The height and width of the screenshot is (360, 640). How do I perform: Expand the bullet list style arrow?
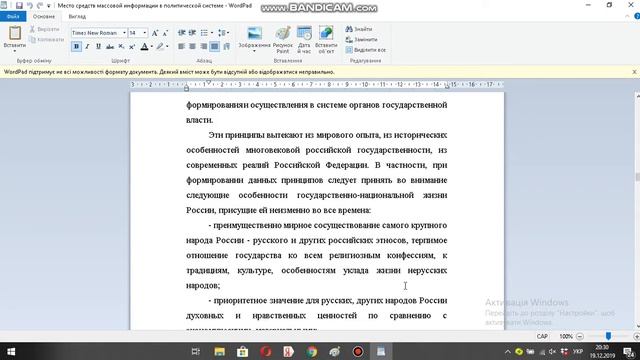212,33
